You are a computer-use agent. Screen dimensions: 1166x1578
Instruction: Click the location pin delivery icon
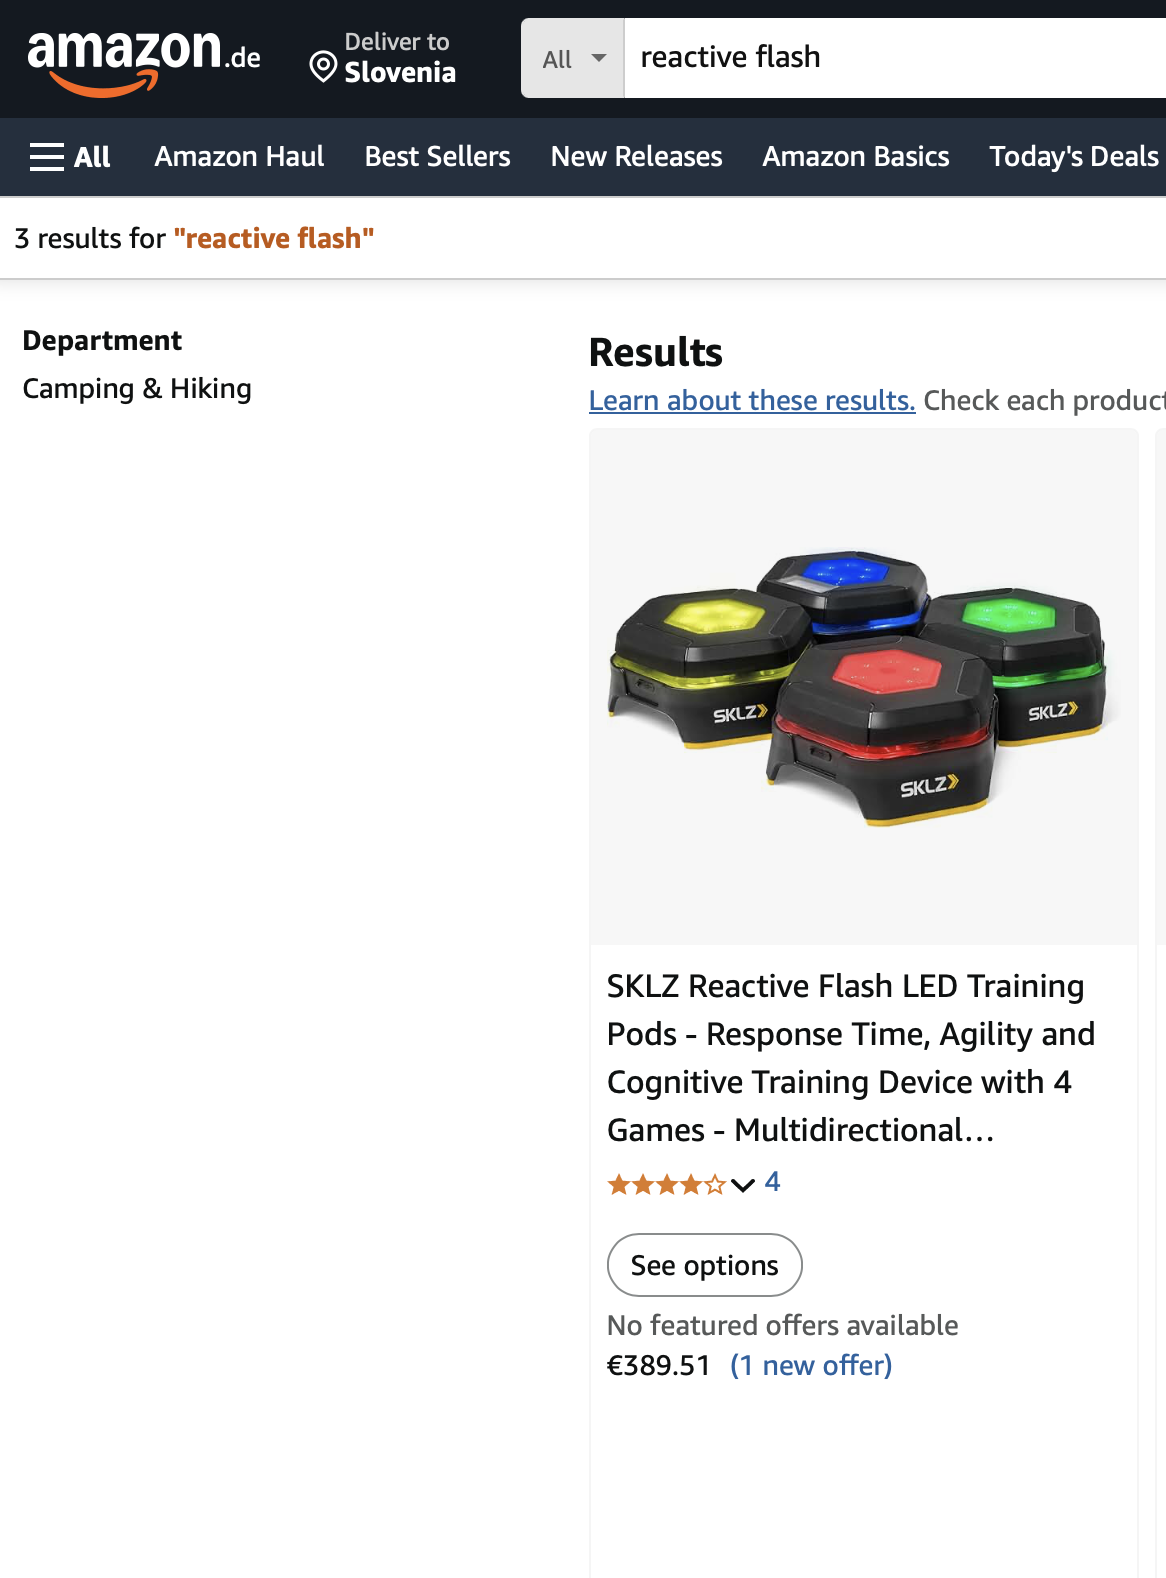pyautogui.click(x=323, y=67)
